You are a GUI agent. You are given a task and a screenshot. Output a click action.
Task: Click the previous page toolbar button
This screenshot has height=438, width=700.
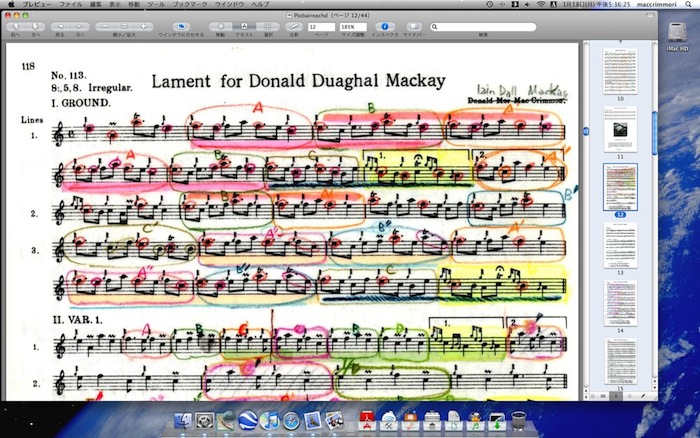15,24
